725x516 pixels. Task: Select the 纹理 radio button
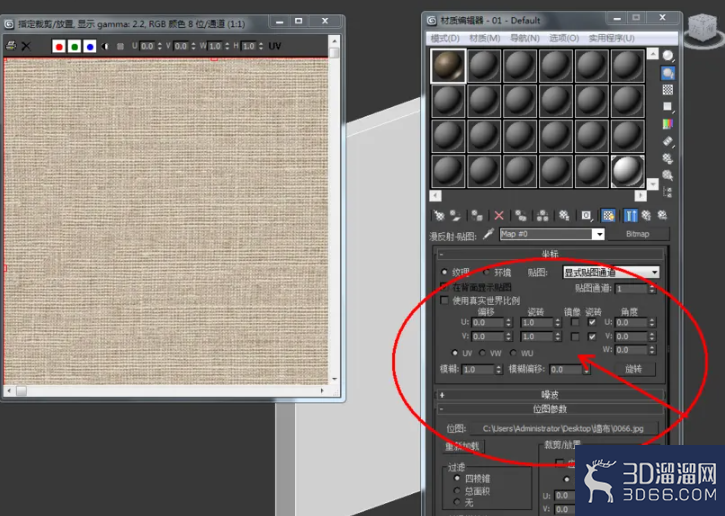pyautogui.click(x=444, y=272)
